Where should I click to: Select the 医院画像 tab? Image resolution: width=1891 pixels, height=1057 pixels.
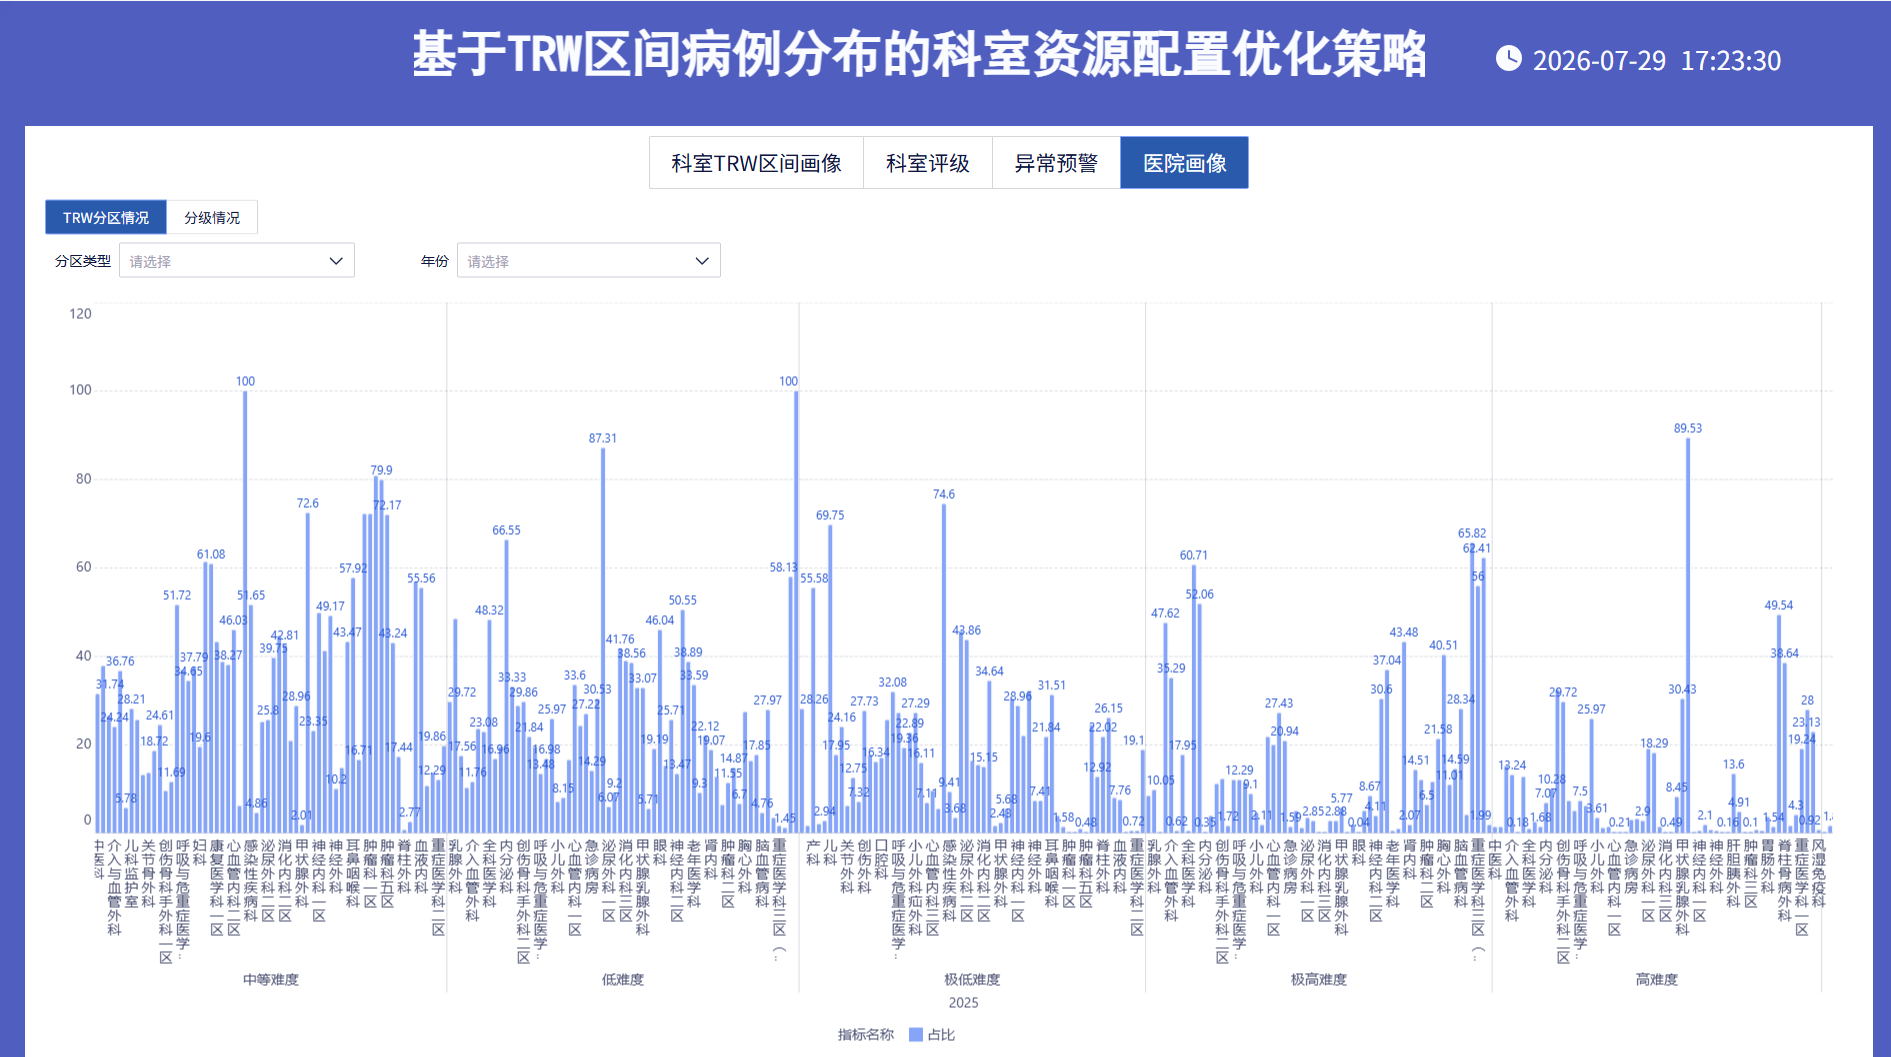coord(1184,163)
